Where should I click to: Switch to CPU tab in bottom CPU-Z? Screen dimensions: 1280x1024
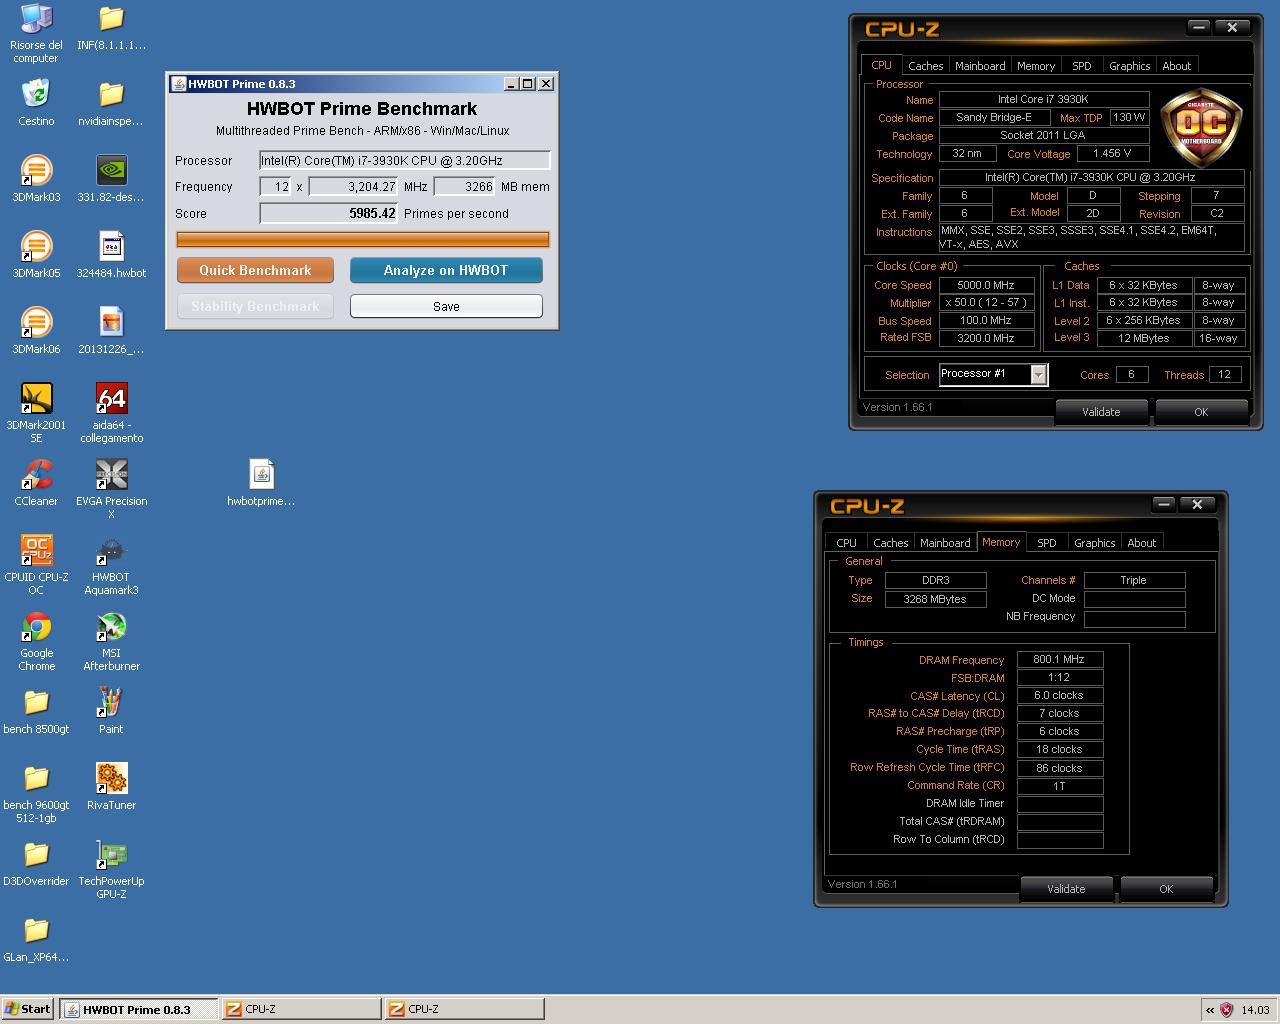846,543
